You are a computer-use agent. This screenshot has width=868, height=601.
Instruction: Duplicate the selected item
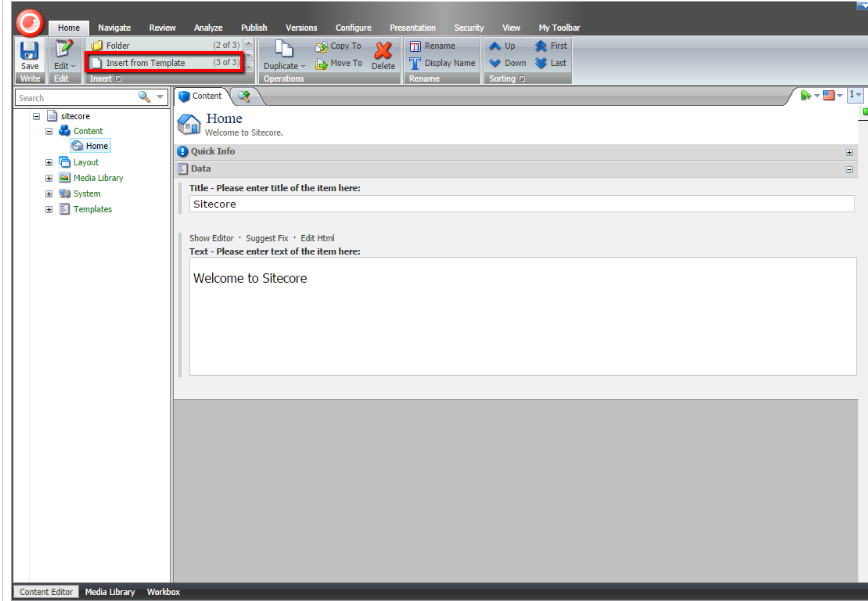pos(284,55)
